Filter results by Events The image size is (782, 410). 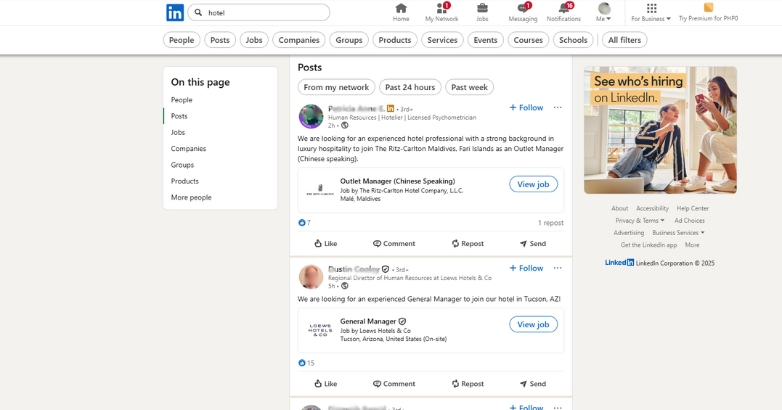pos(485,40)
